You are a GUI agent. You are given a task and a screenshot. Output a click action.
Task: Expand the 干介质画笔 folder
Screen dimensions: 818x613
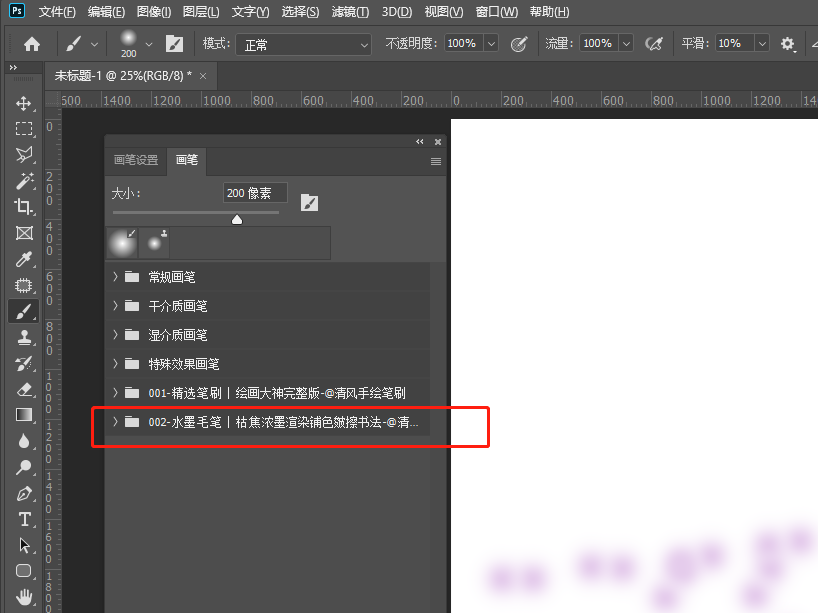click(115, 306)
